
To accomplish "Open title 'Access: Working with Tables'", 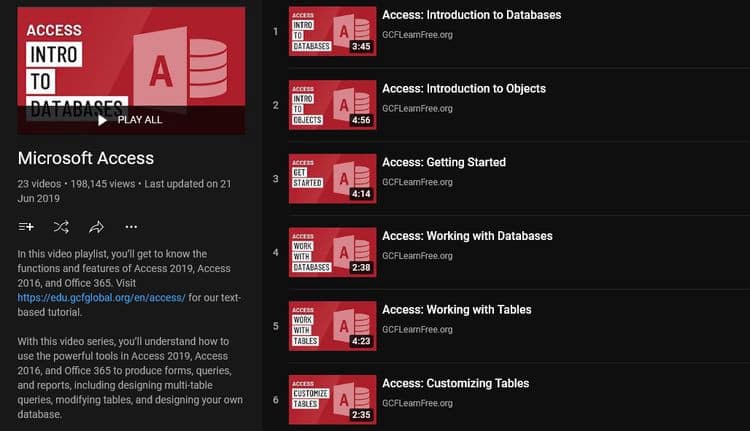I will pos(457,309).
